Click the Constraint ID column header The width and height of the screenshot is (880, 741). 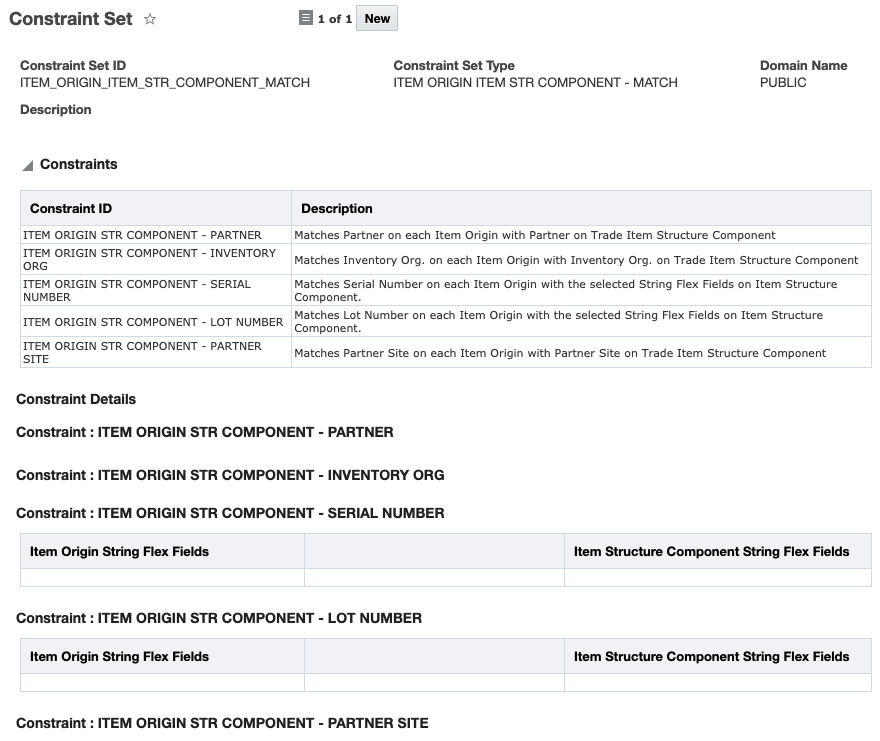(x=71, y=209)
